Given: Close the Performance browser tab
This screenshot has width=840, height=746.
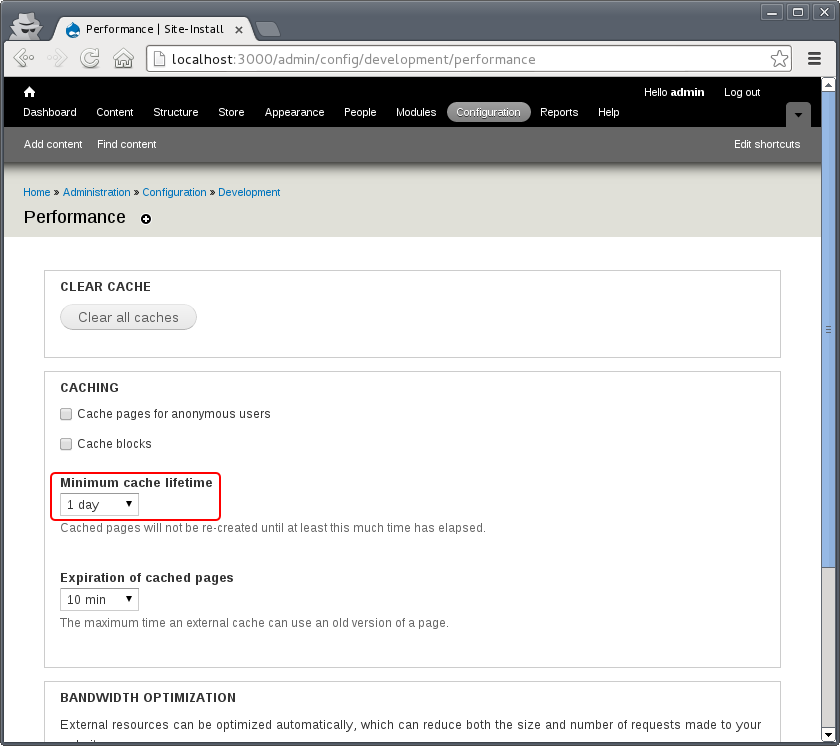Looking at the screenshot, I should (x=239, y=30).
